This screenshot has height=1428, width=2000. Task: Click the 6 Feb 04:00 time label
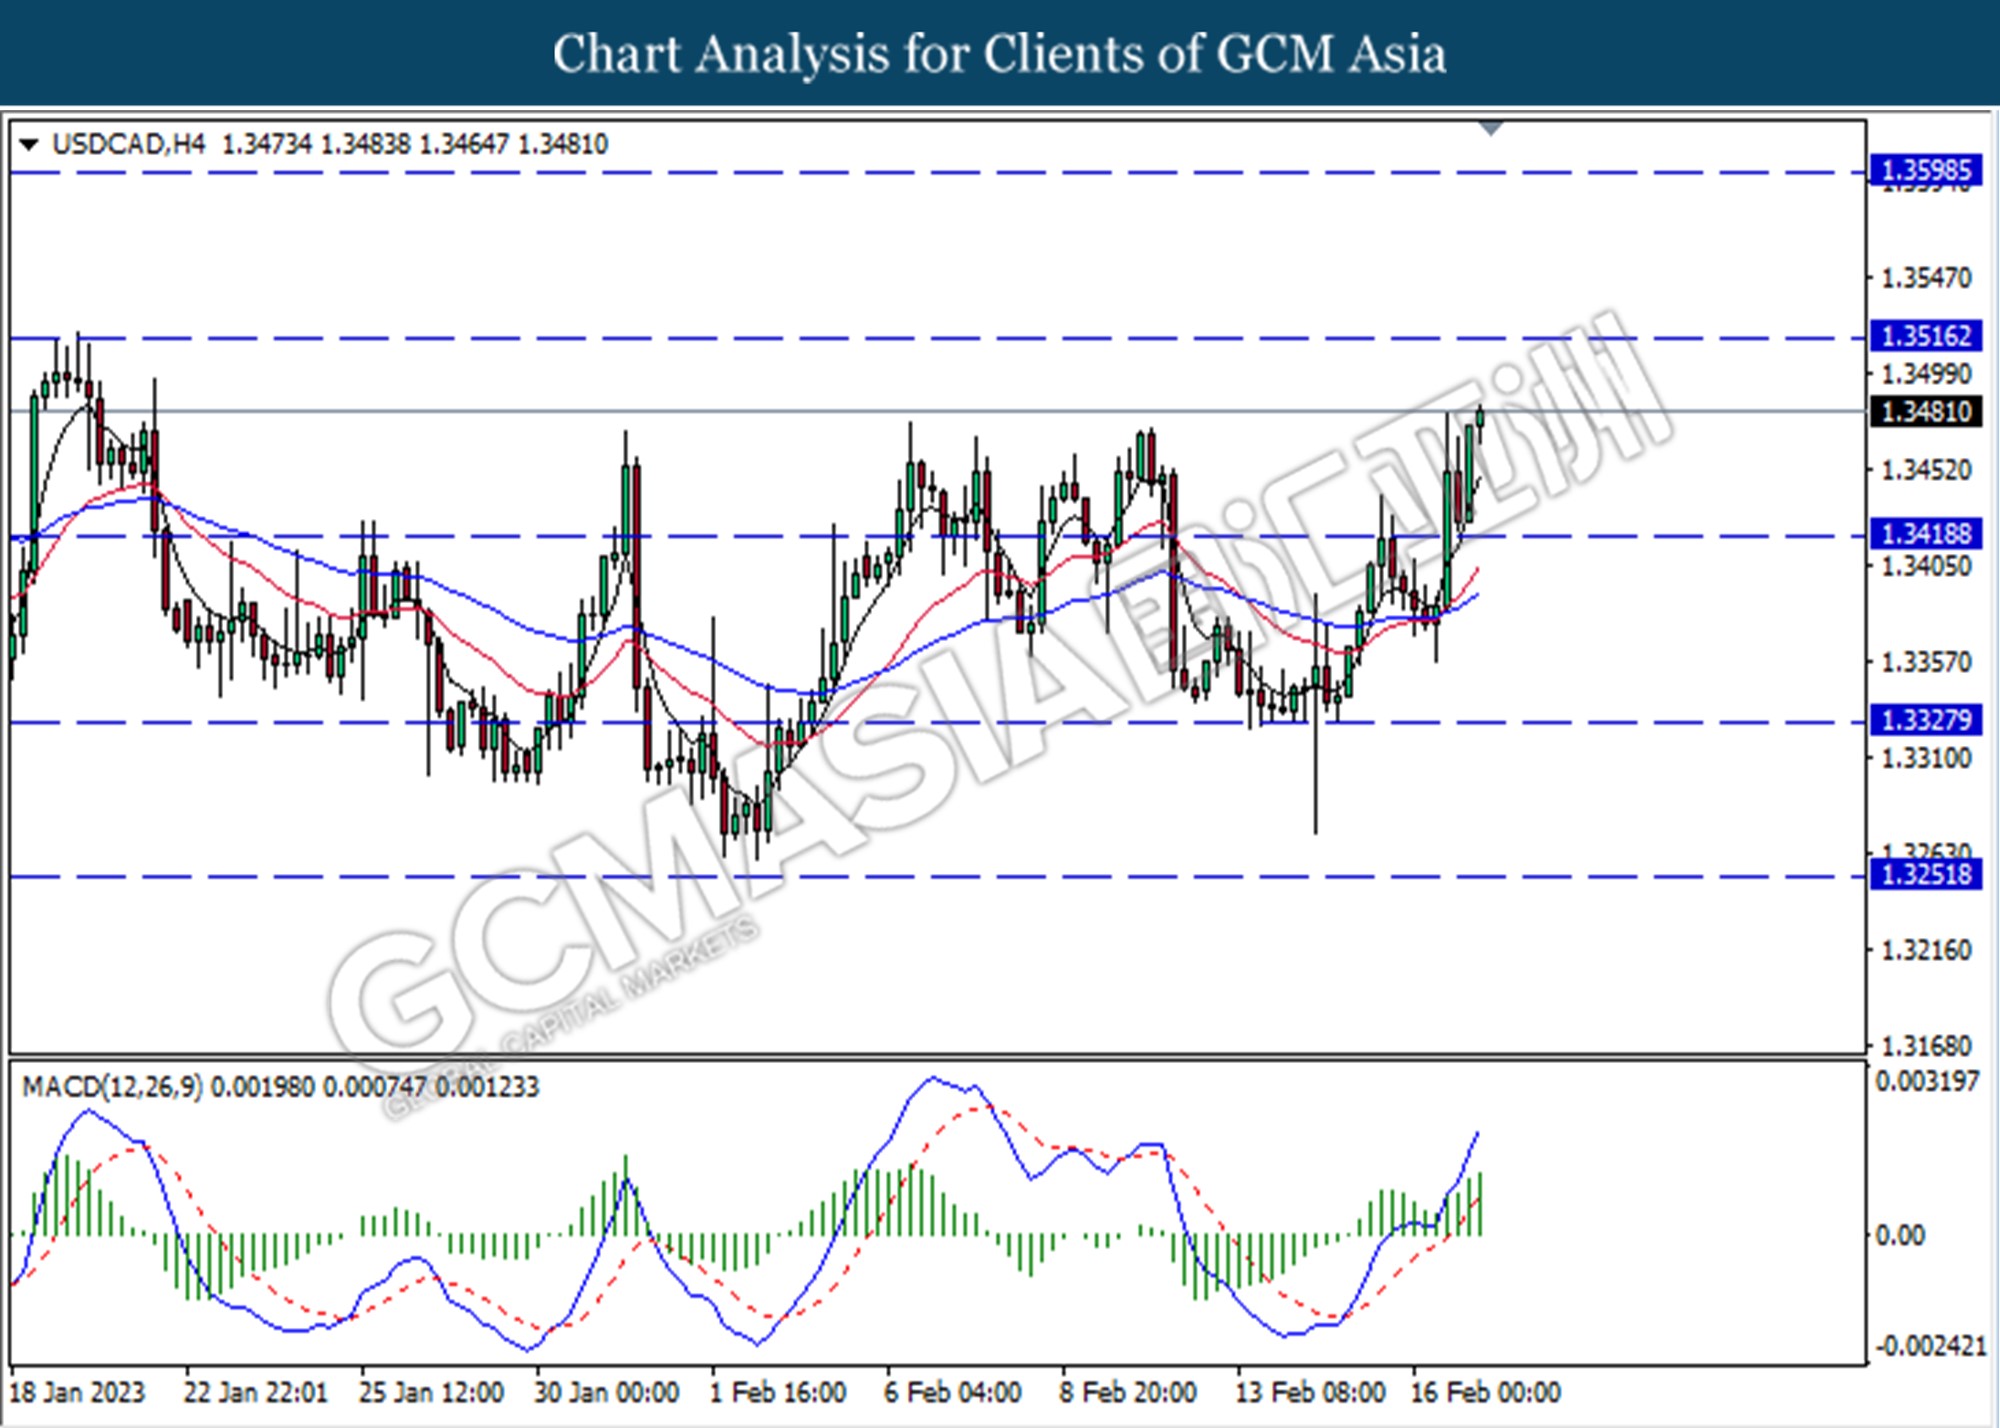[x=953, y=1392]
